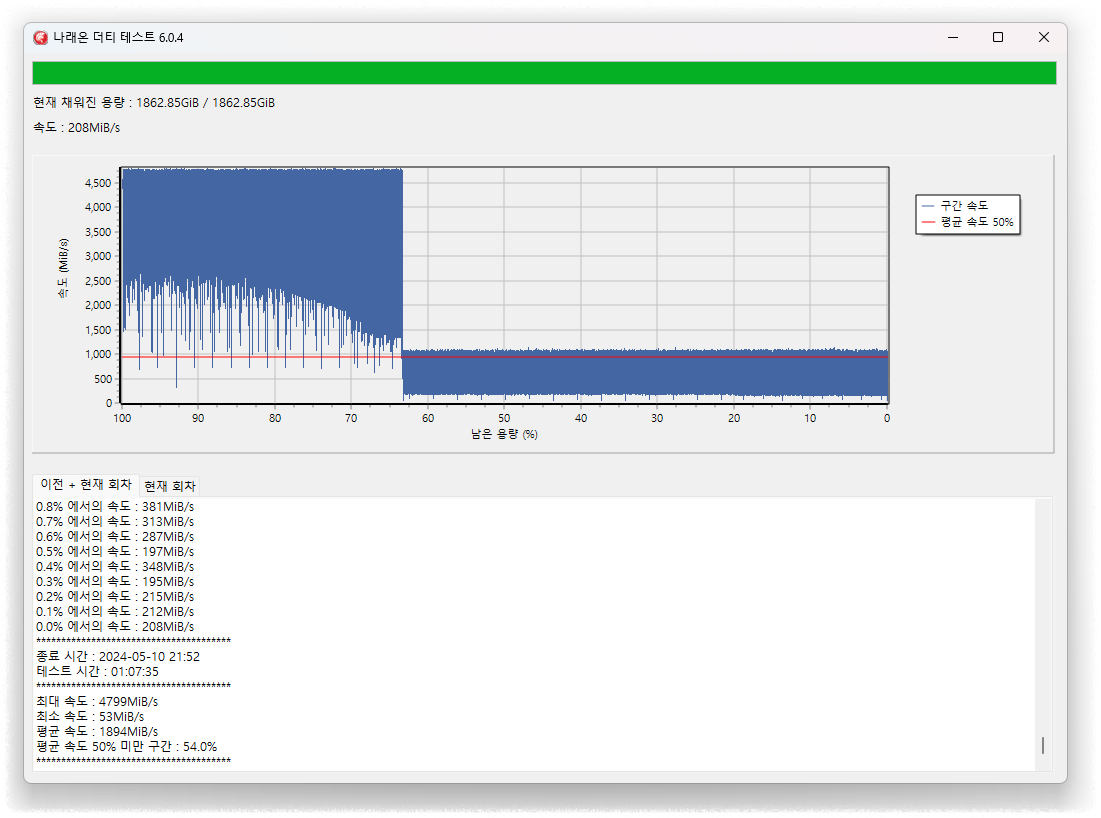Select the log line 0.0% 에서의 속도 : 208MiB/s

tap(115, 626)
